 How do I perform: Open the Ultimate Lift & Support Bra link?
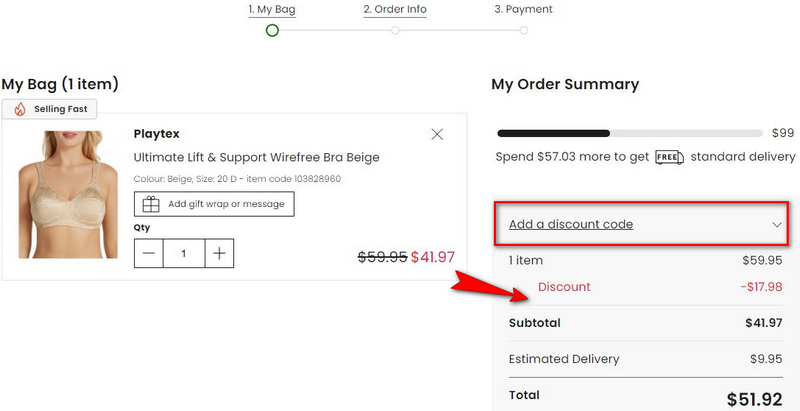[x=257, y=157]
